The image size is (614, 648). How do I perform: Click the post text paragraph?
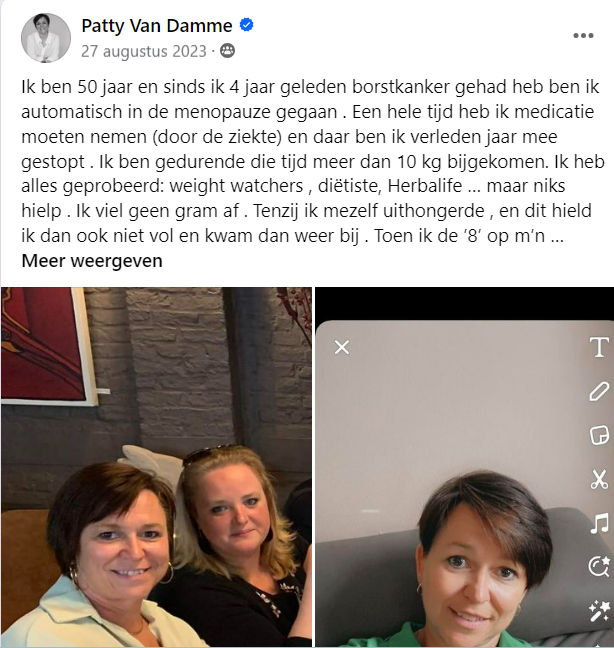click(x=313, y=161)
